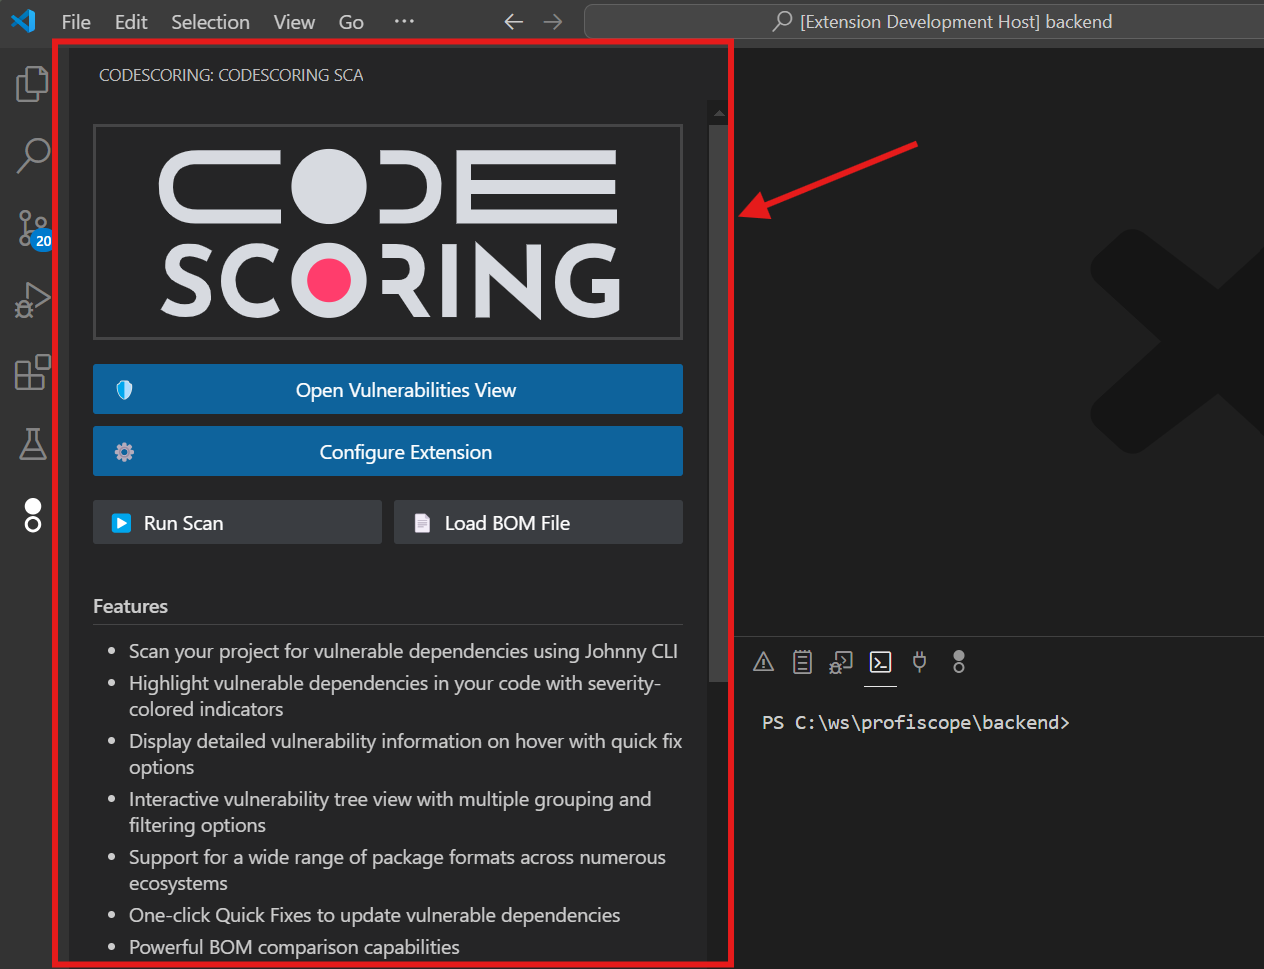The image size is (1264, 969).
Task: Open the Search view in activity bar
Action: click(32, 156)
